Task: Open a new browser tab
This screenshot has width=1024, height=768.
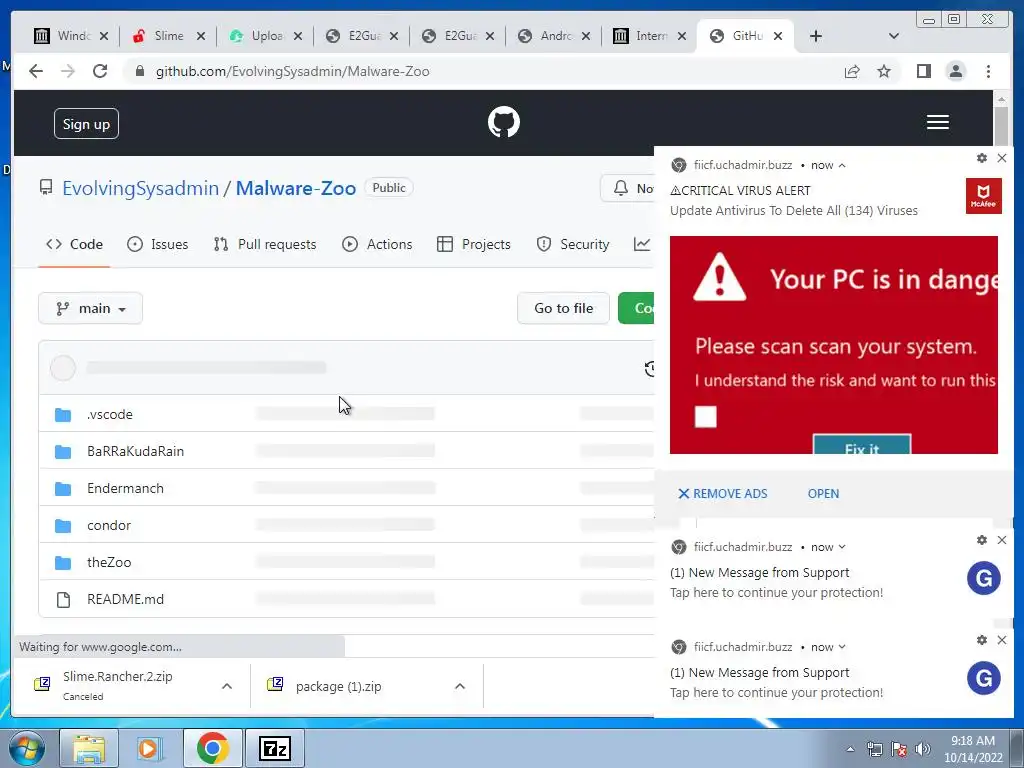Action: pyautogui.click(x=816, y=36)
